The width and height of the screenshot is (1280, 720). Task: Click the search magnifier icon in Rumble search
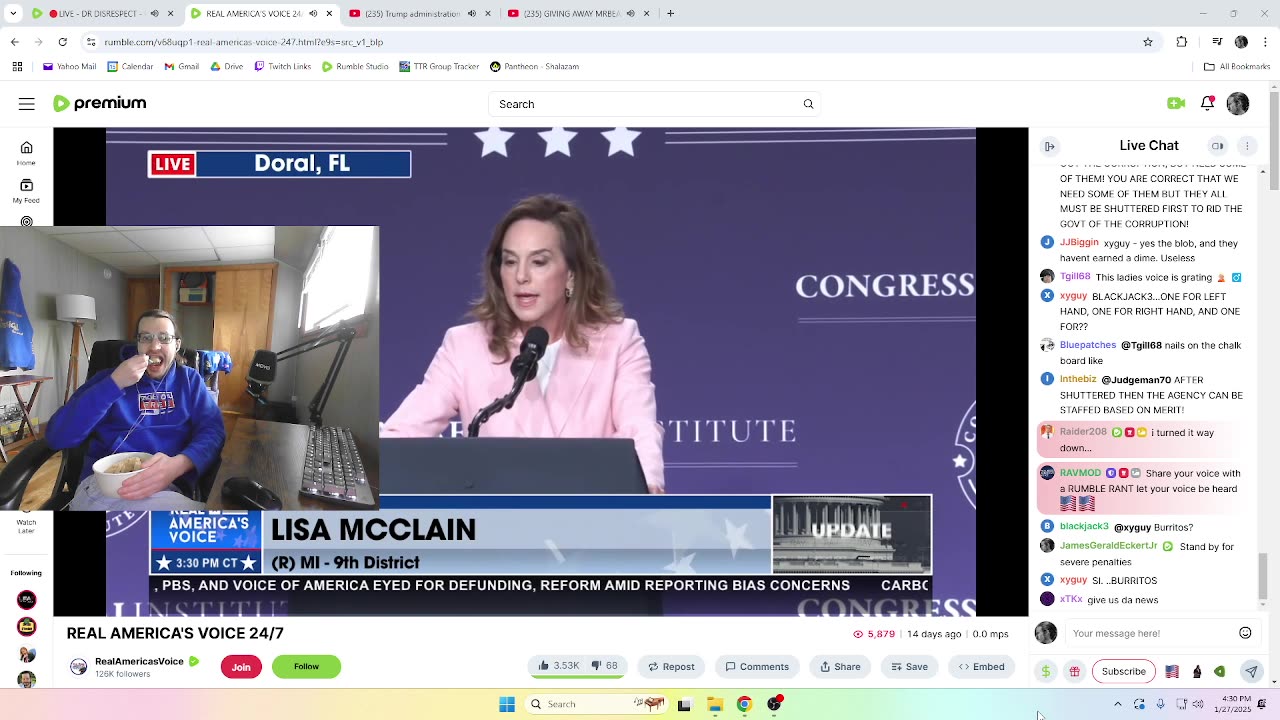[x=809, y=104]
